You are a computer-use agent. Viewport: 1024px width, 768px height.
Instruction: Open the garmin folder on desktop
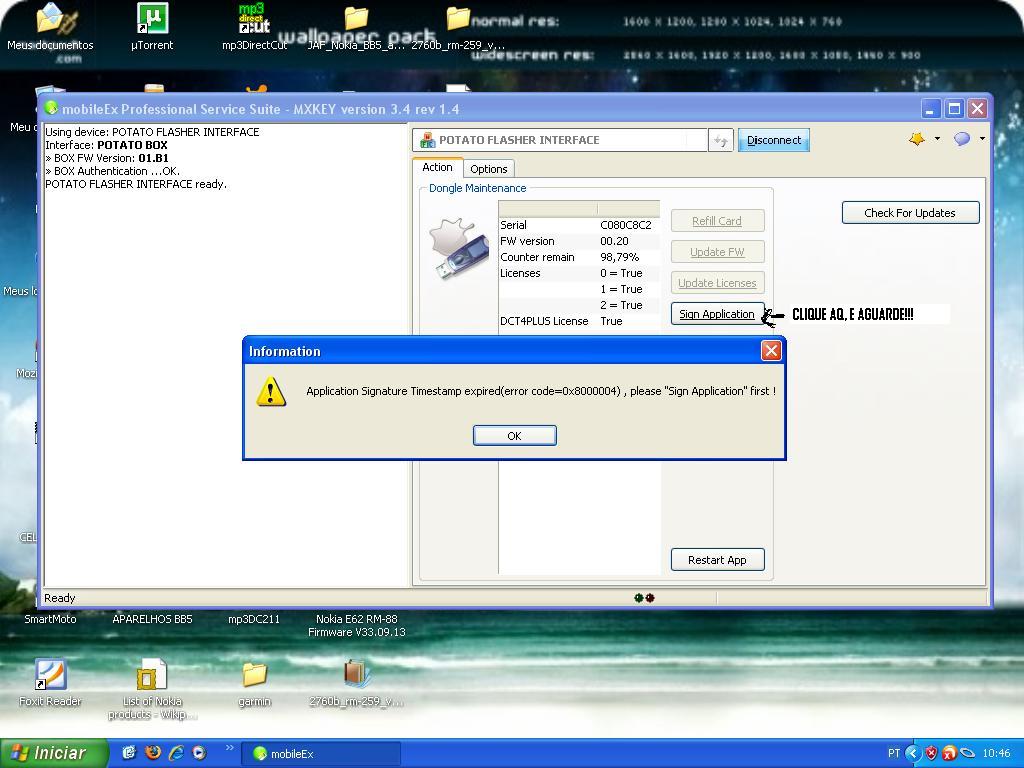254,680
